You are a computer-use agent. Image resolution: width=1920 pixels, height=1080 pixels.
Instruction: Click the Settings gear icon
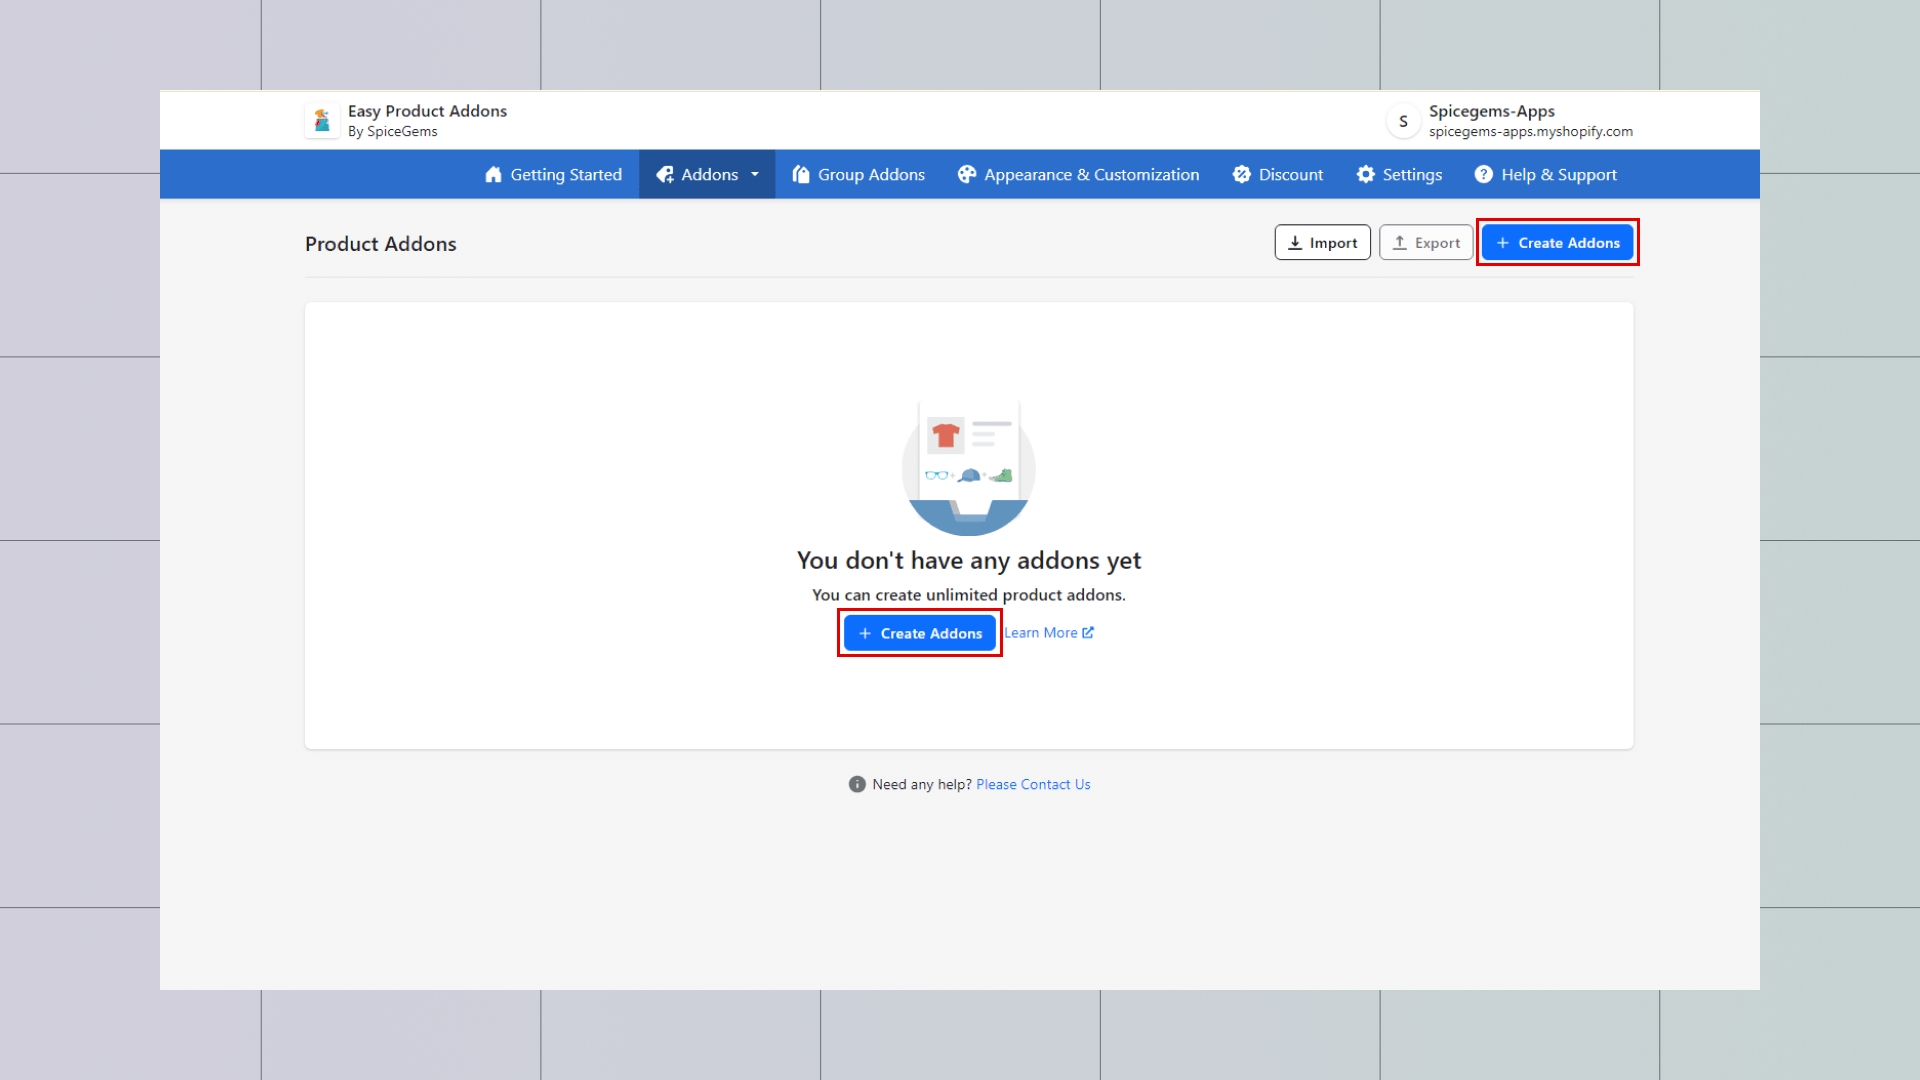[x=1365, y=175]
